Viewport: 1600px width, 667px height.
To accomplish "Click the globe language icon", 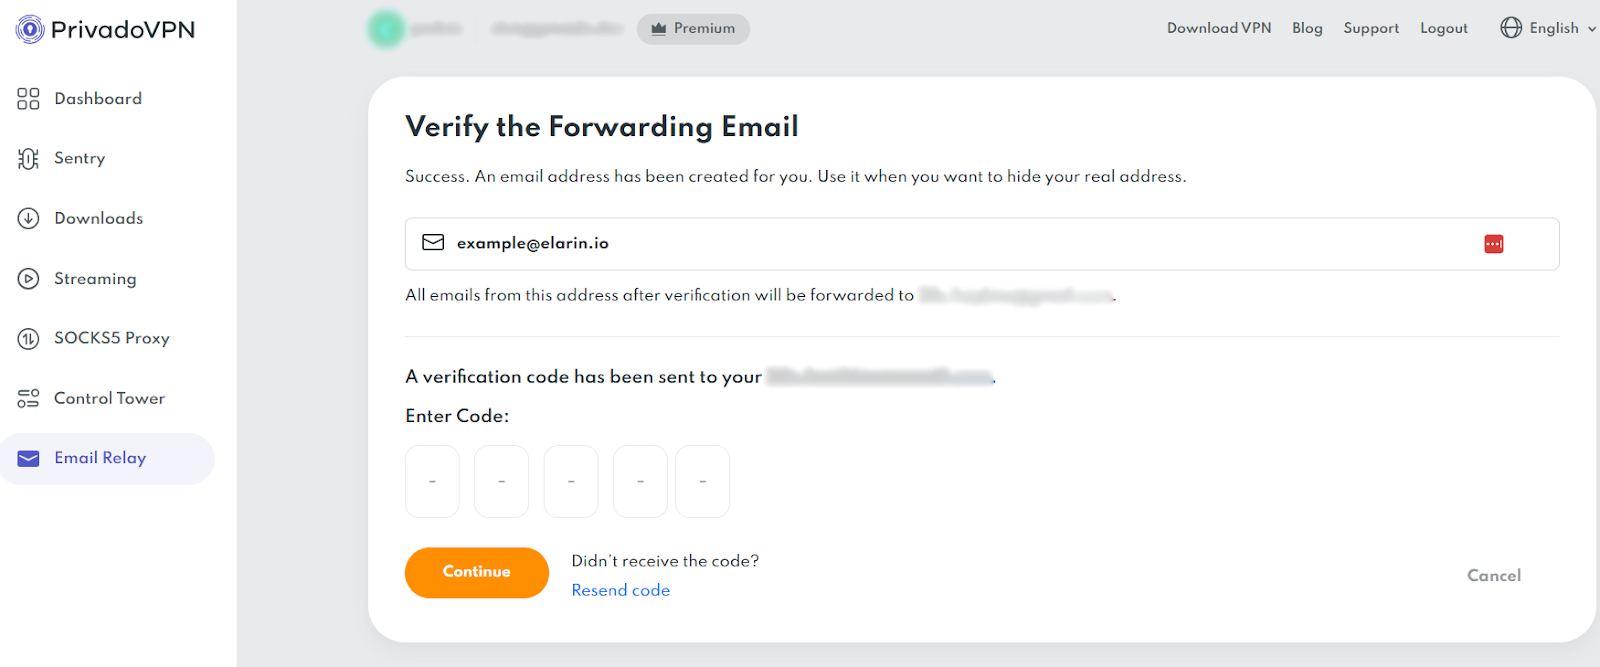I will (1510, 28).
